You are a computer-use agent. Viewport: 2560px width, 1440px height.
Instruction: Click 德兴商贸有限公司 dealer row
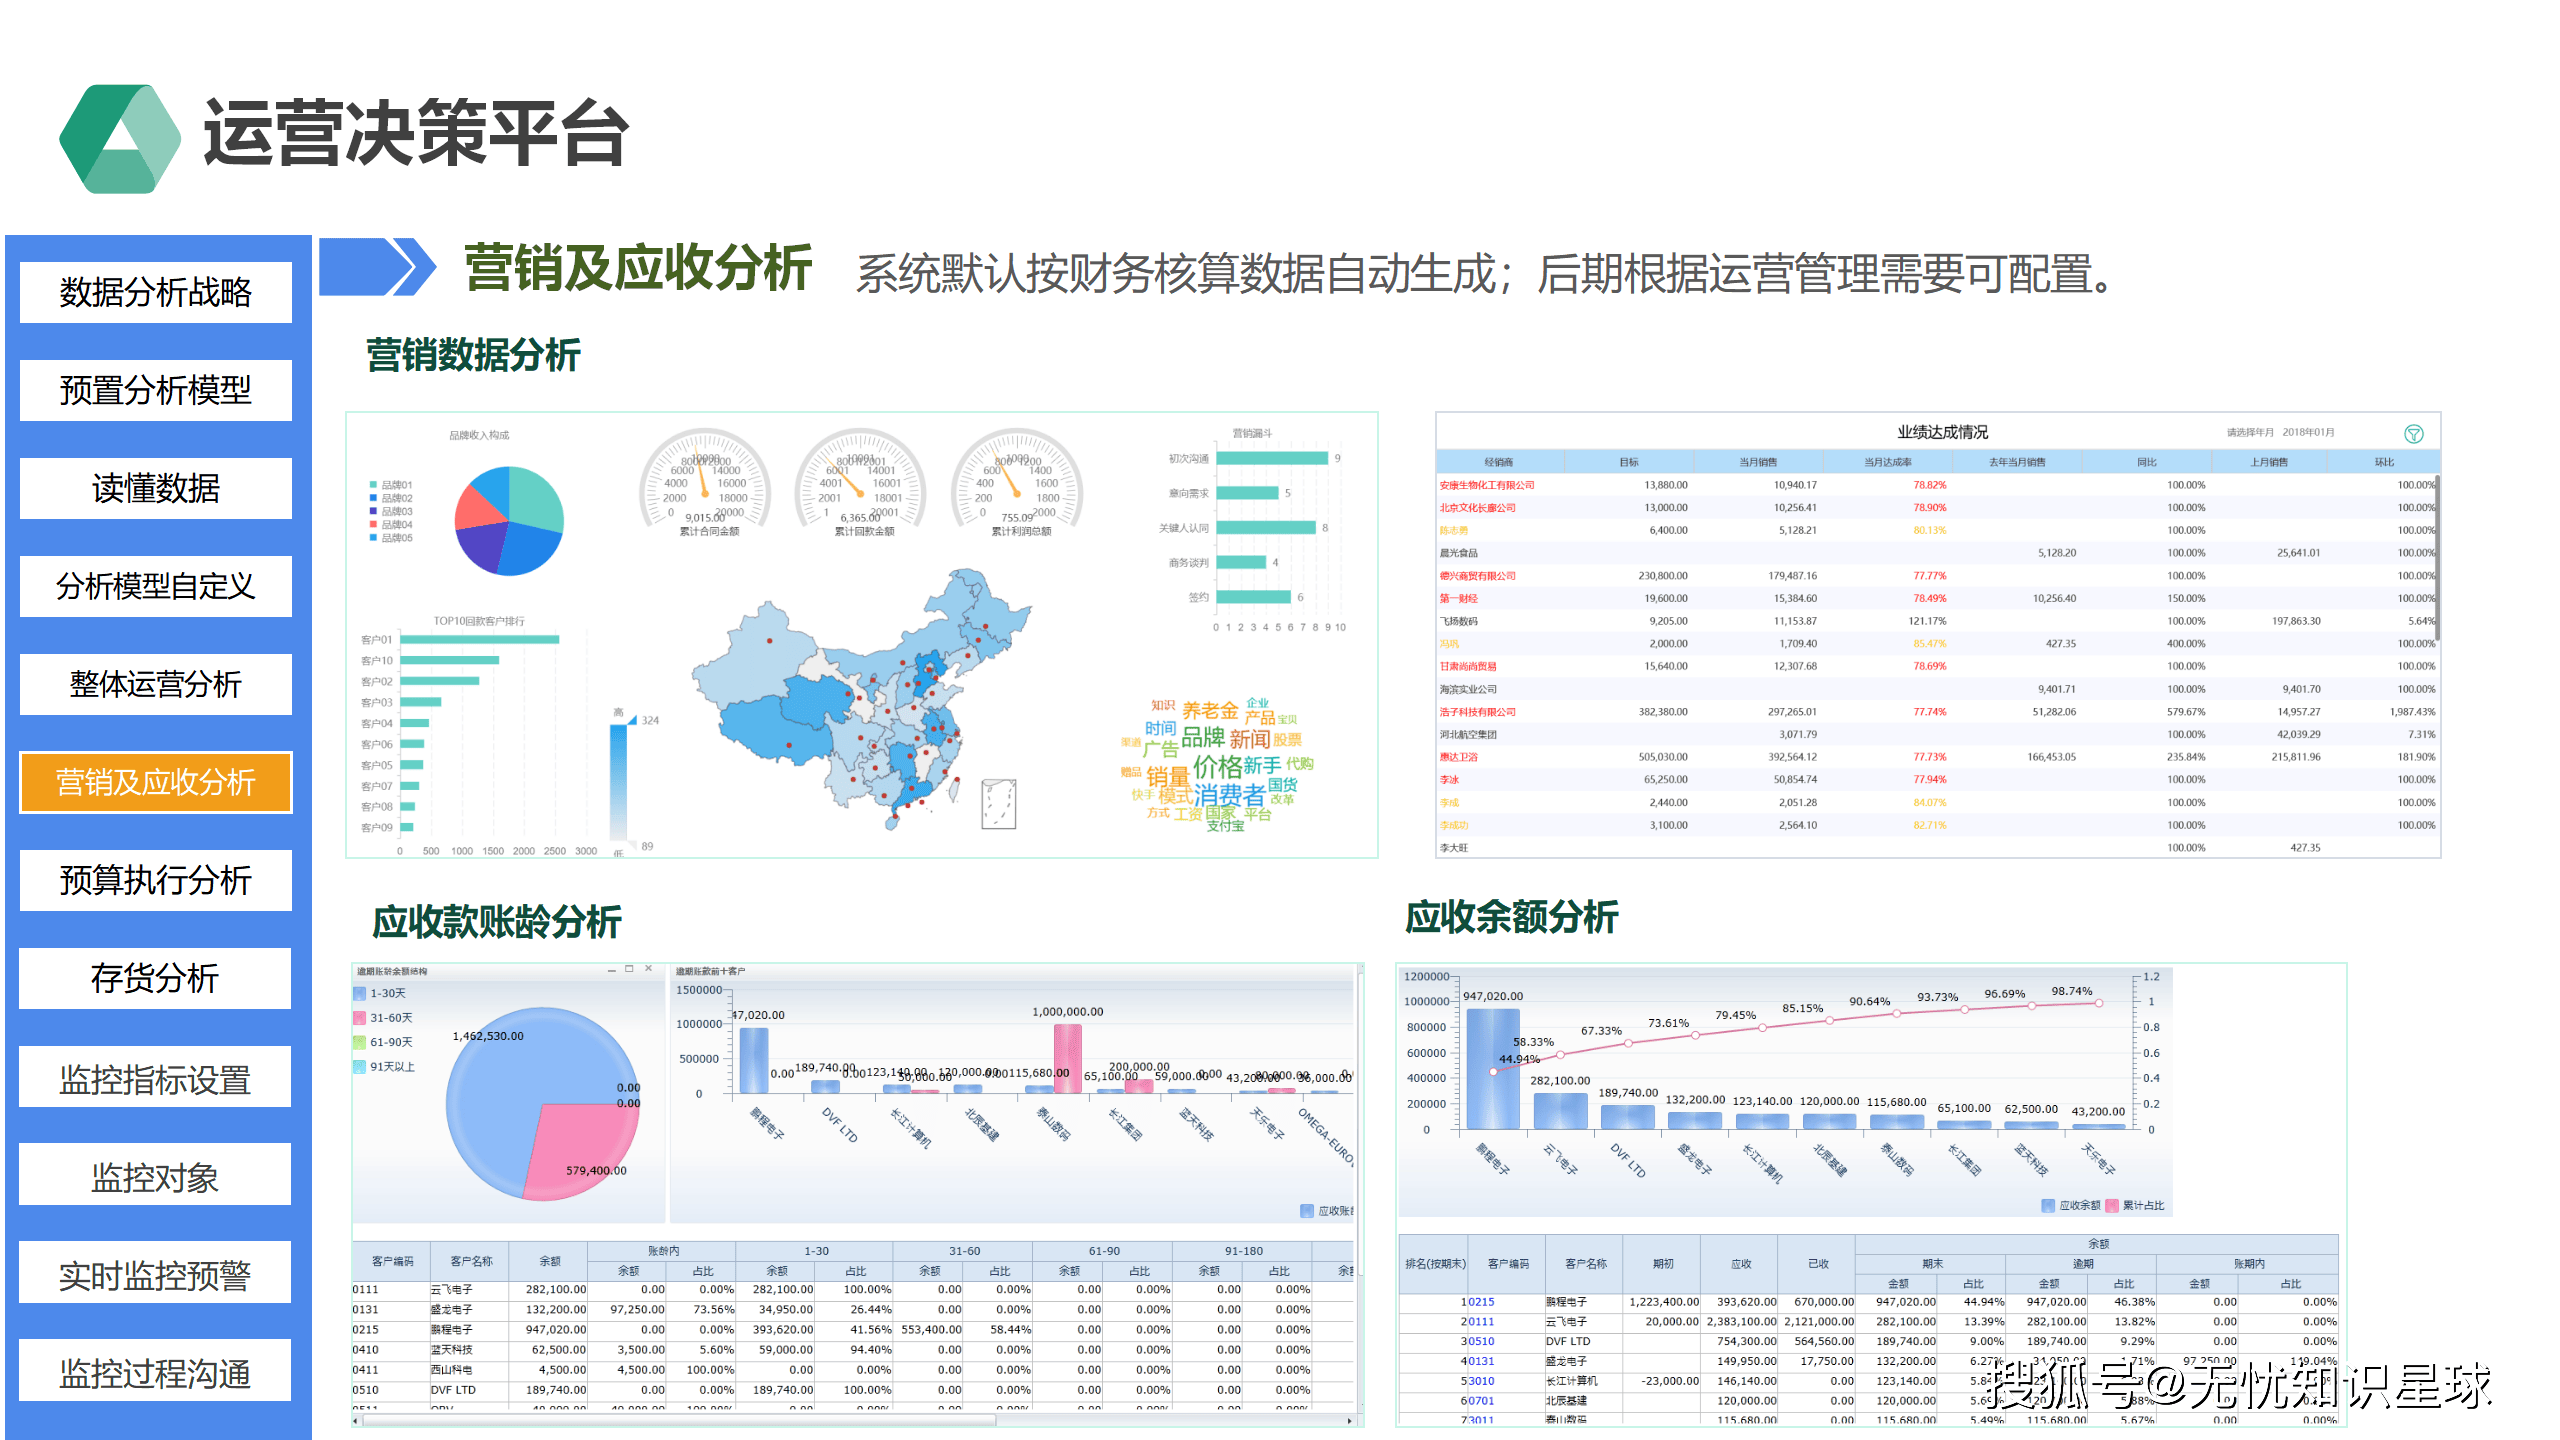tap(1937, 576)
